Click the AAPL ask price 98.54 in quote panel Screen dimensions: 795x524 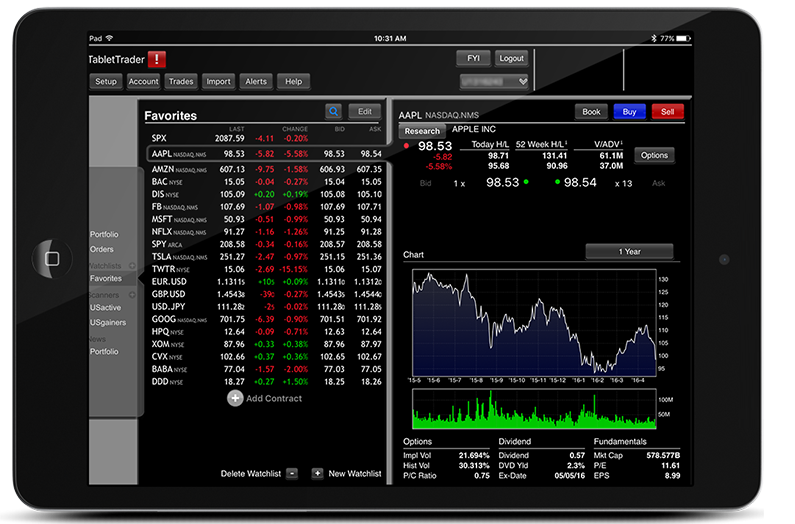580,183
